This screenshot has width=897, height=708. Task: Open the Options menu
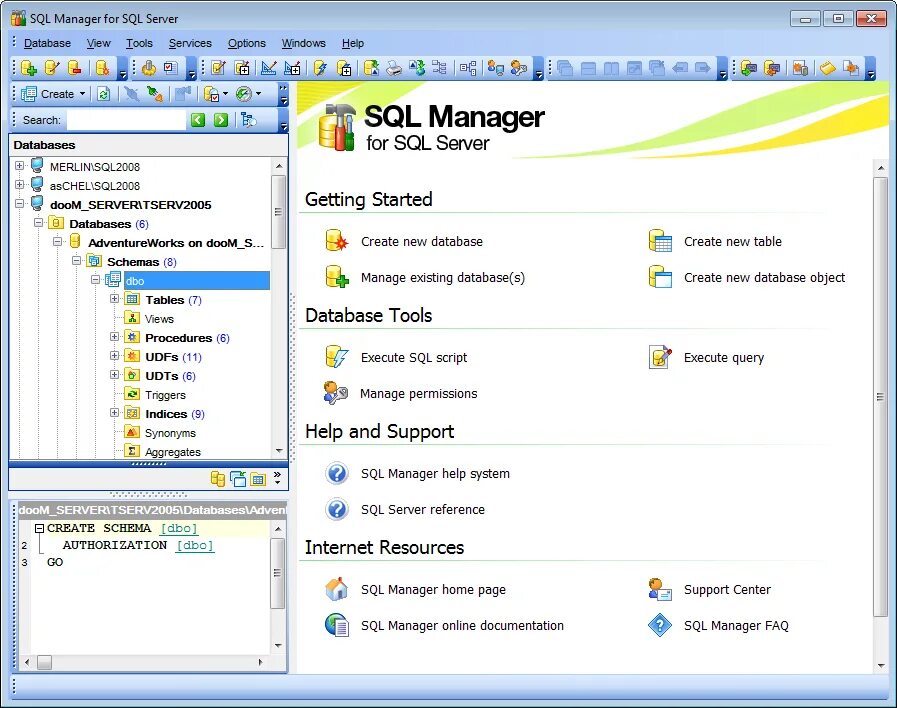247,43
